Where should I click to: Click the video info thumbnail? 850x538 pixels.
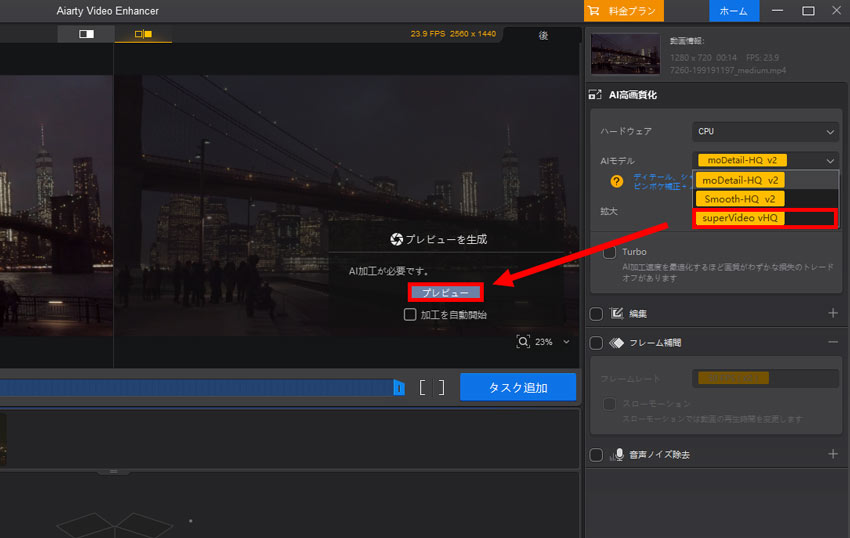pyautogui.click(x=626, y=54)
